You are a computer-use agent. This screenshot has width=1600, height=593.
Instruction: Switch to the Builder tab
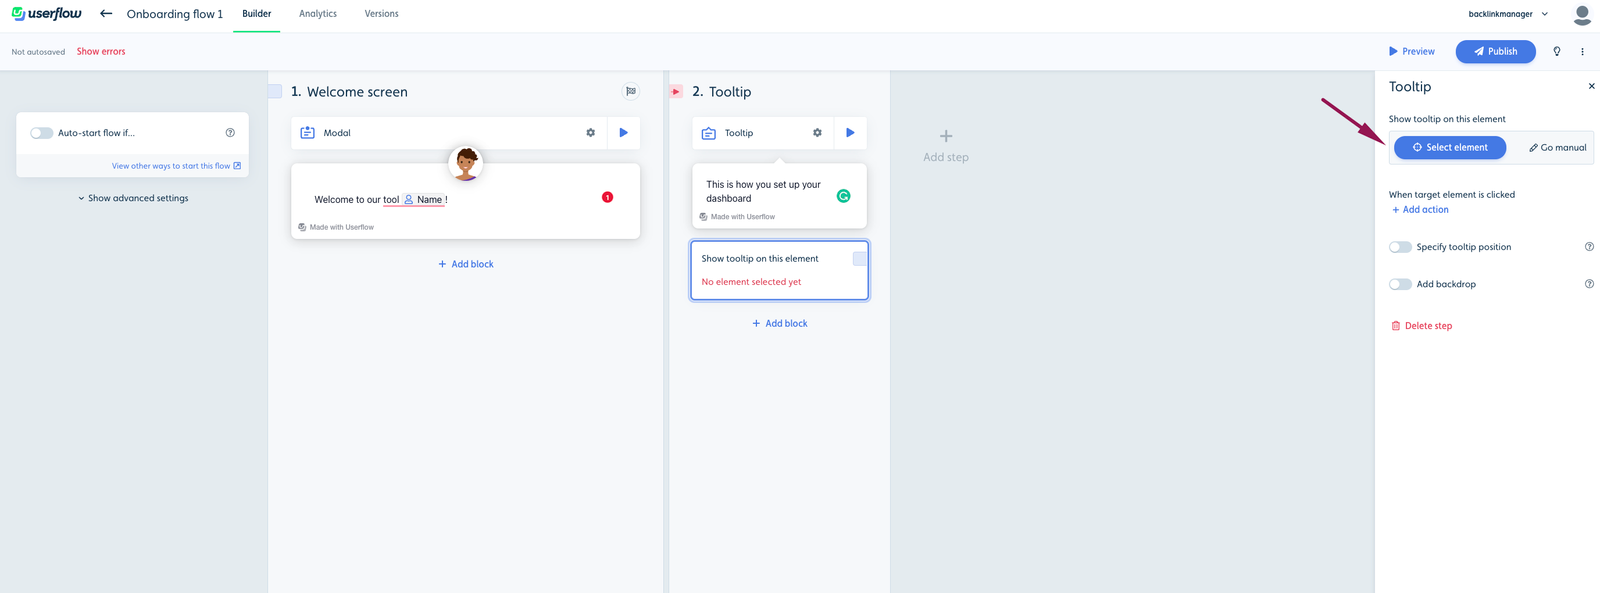[x=257, y=14]
